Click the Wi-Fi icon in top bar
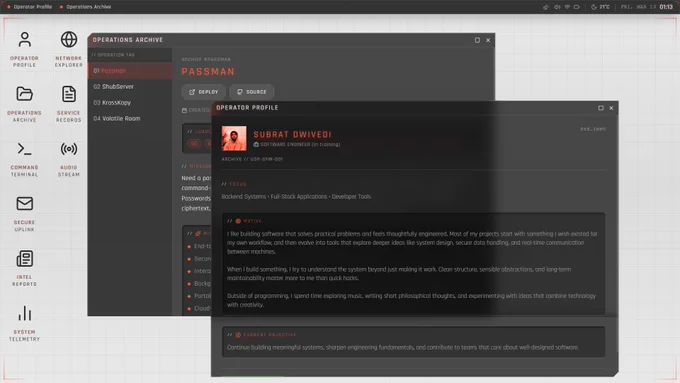This screenshot has width=680, height=383. [567, 7]
